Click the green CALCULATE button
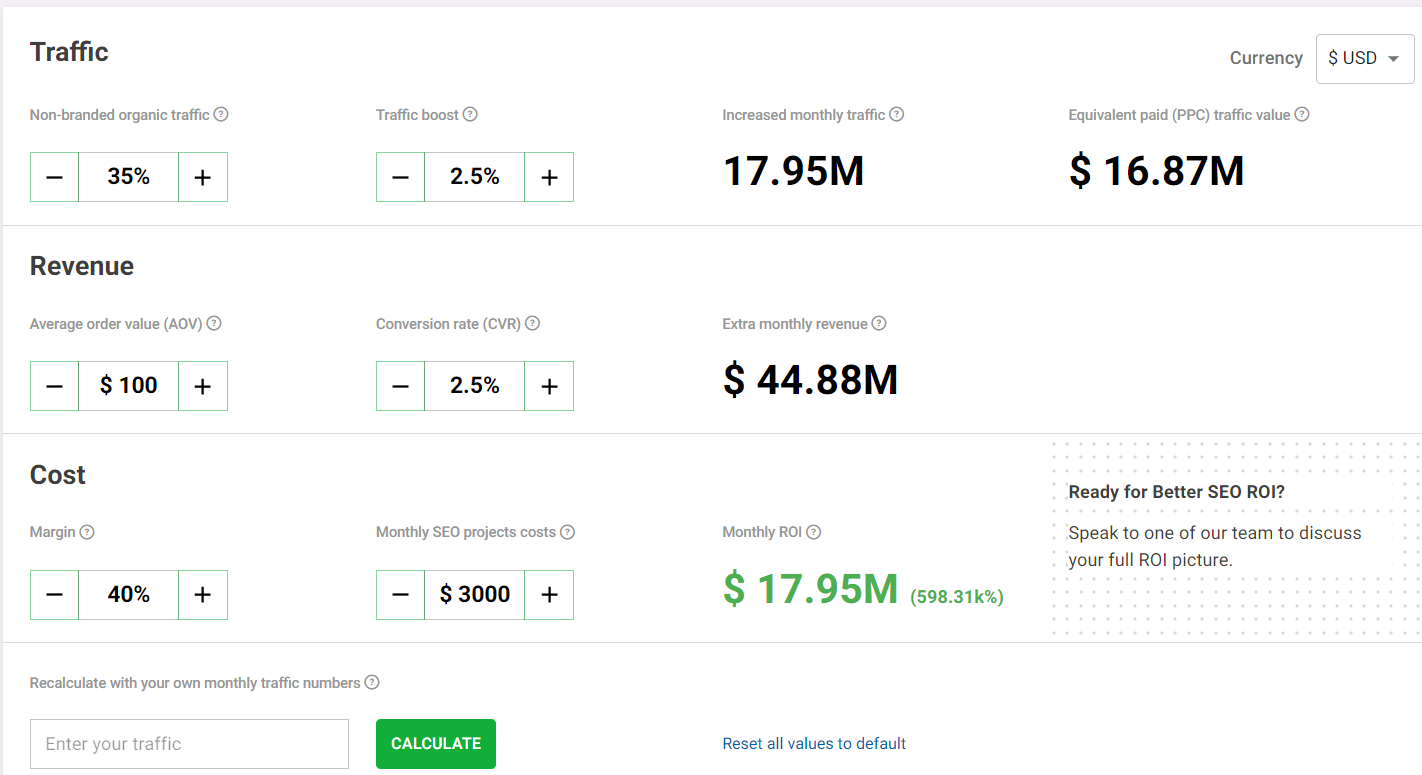The width and height of the screenshot is (1422, 775). coord(436,744)
